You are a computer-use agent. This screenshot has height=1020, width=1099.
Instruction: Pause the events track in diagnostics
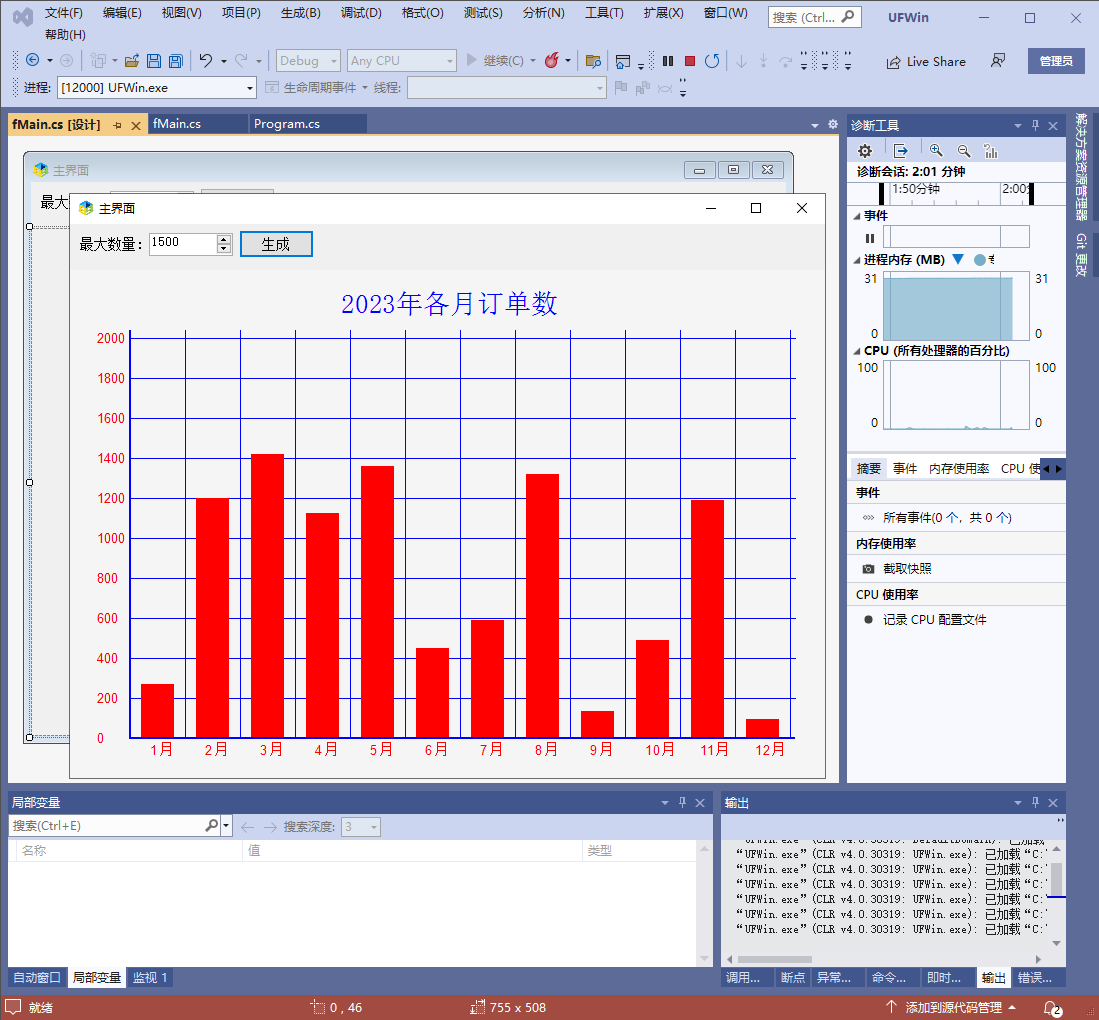pos(870,238)
